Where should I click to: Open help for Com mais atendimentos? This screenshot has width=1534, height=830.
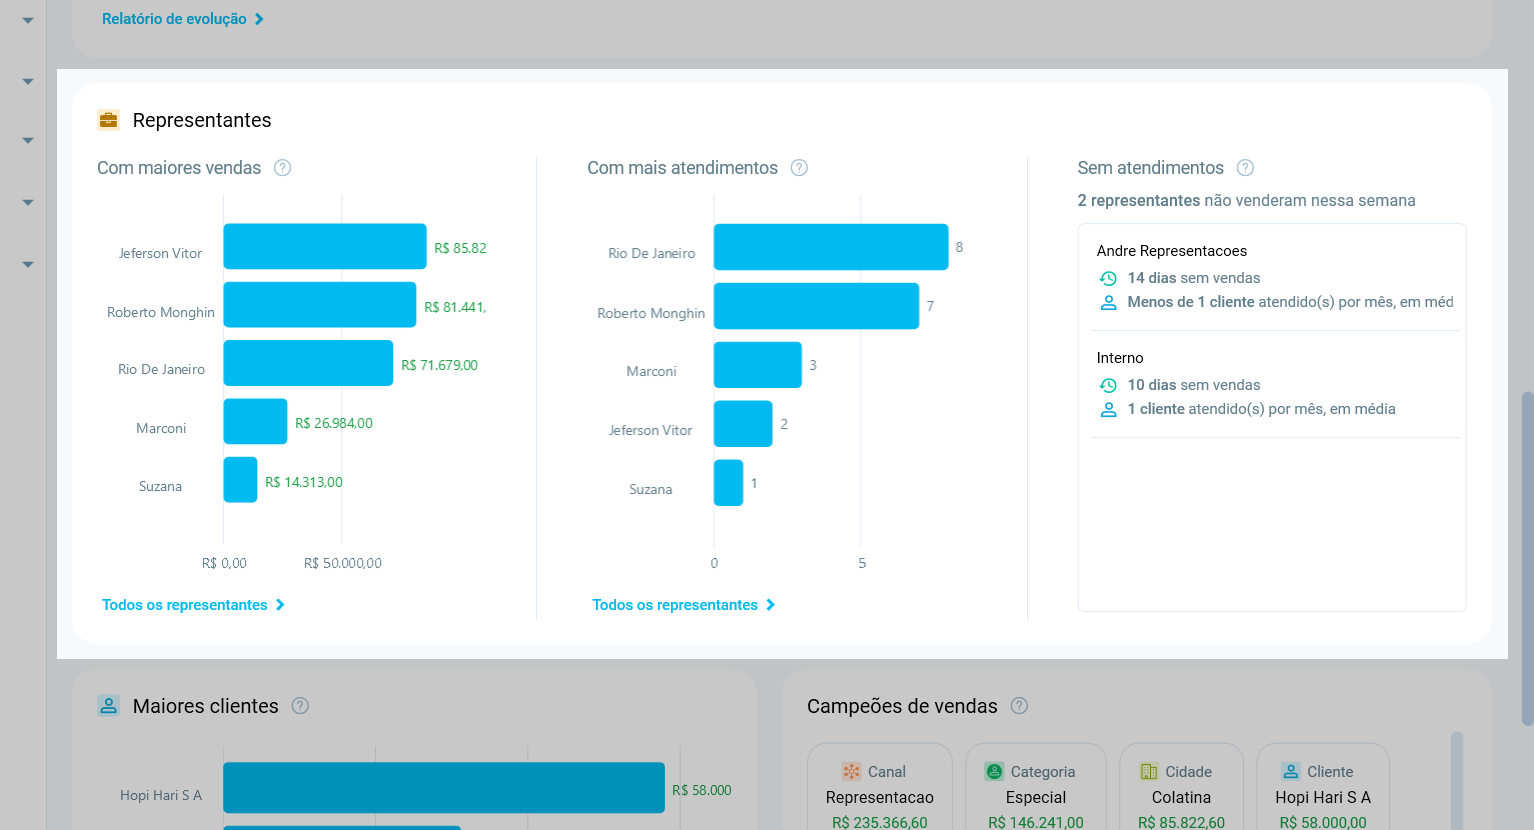[x=799, y=168]
